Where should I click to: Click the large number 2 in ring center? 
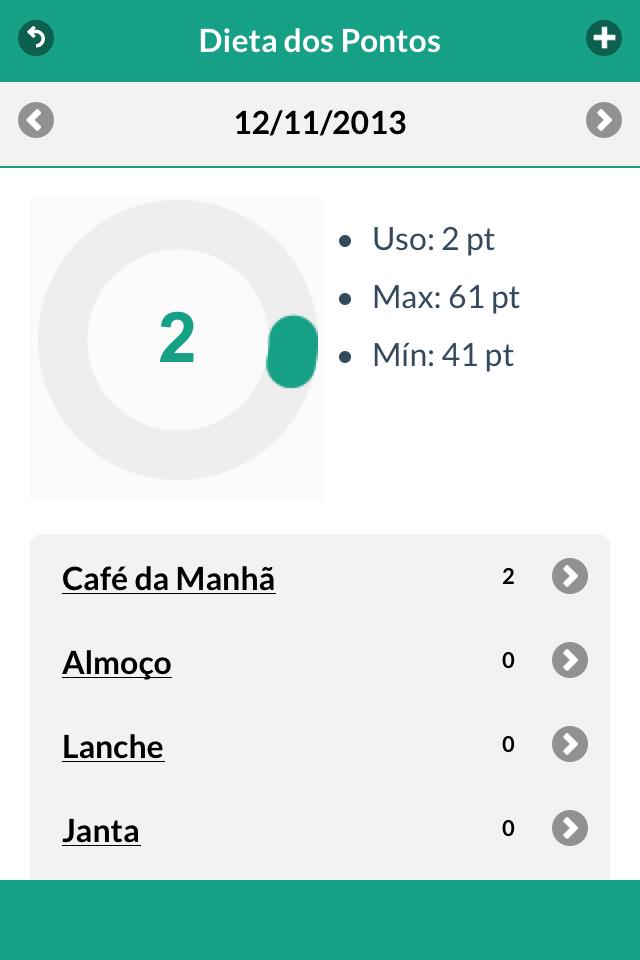pyautogui.click(x=177, y=340)
